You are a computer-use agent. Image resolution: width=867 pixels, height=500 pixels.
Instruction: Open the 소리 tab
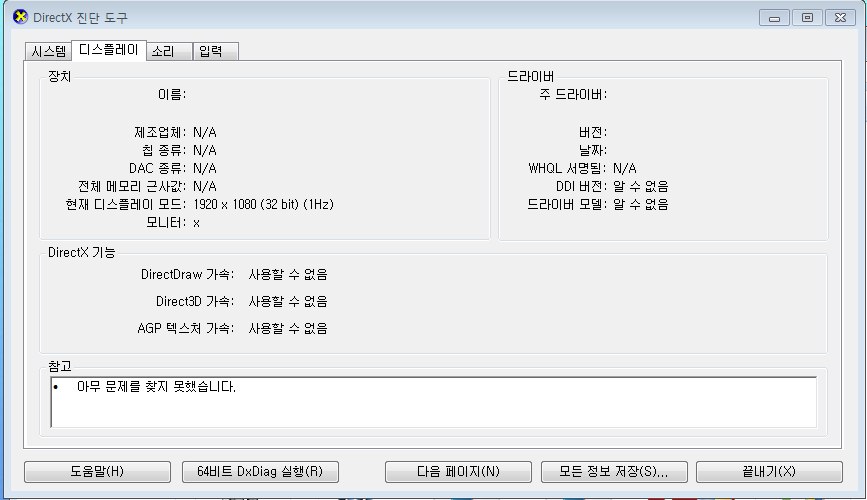point(169,51)
